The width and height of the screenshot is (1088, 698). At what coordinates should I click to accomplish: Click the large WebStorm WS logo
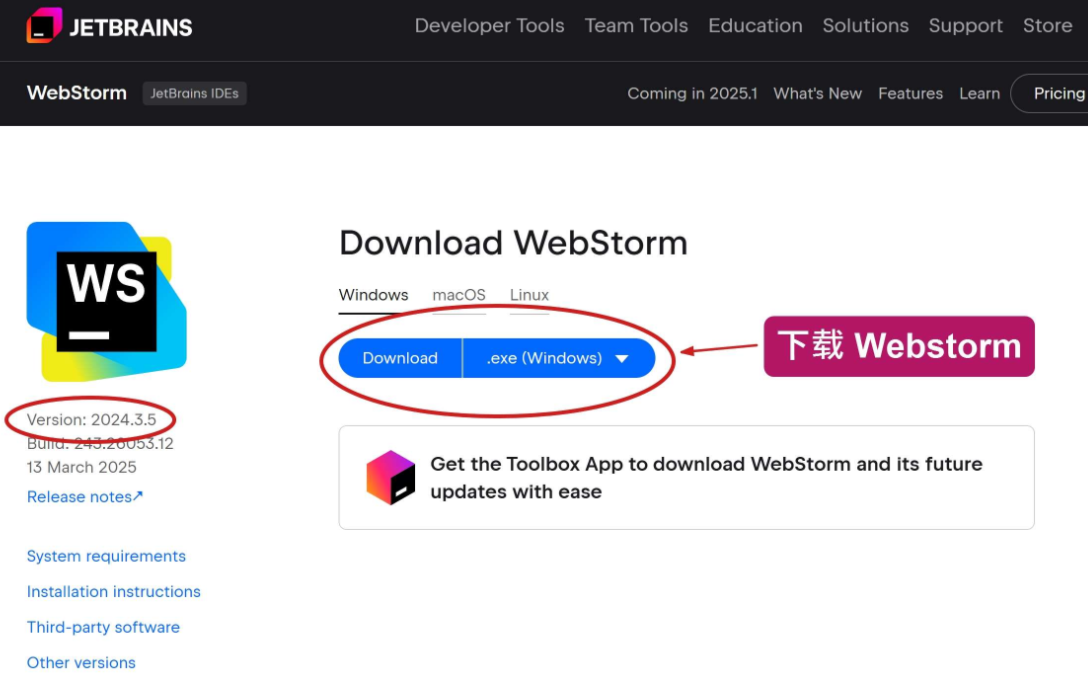(107, 302)
